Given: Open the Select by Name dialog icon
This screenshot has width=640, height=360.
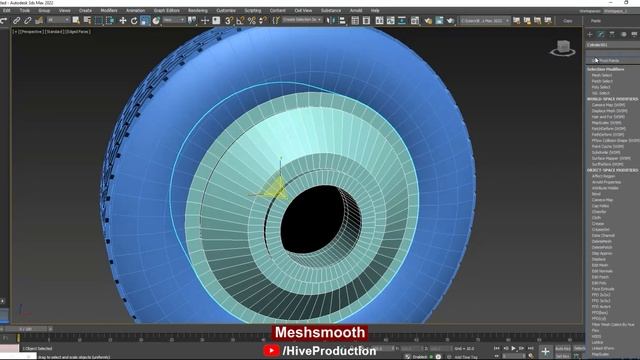Looking at the screenshot, I should [87, 20].
